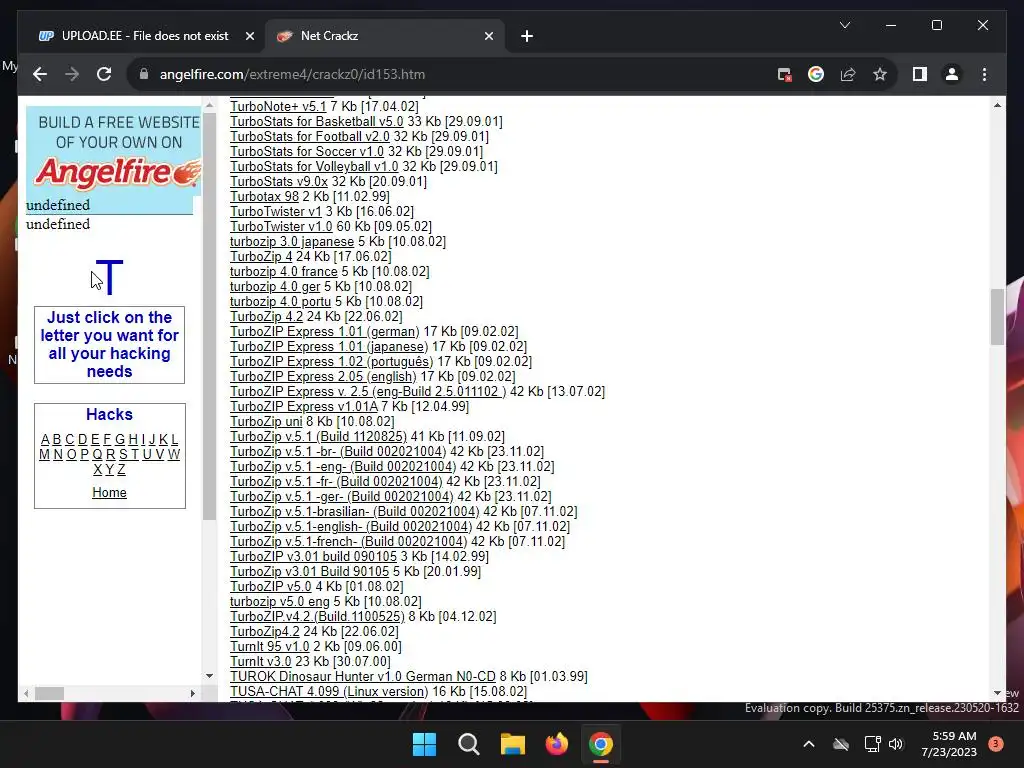Screen dimensions: 1024x768
Task: Open Windows taskbar search
Action: 468,744
